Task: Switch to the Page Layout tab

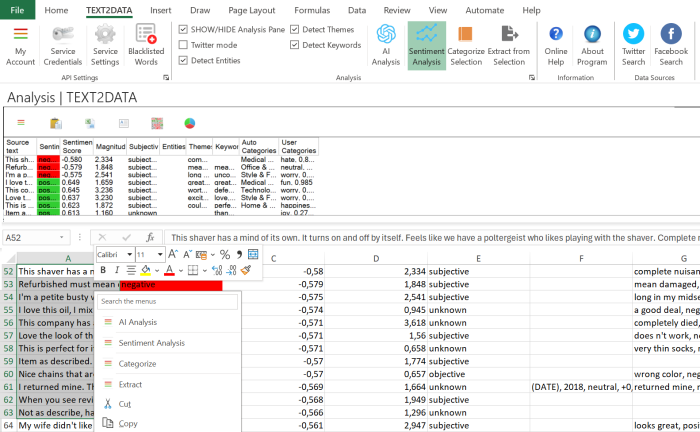Action: coord(251,10)
